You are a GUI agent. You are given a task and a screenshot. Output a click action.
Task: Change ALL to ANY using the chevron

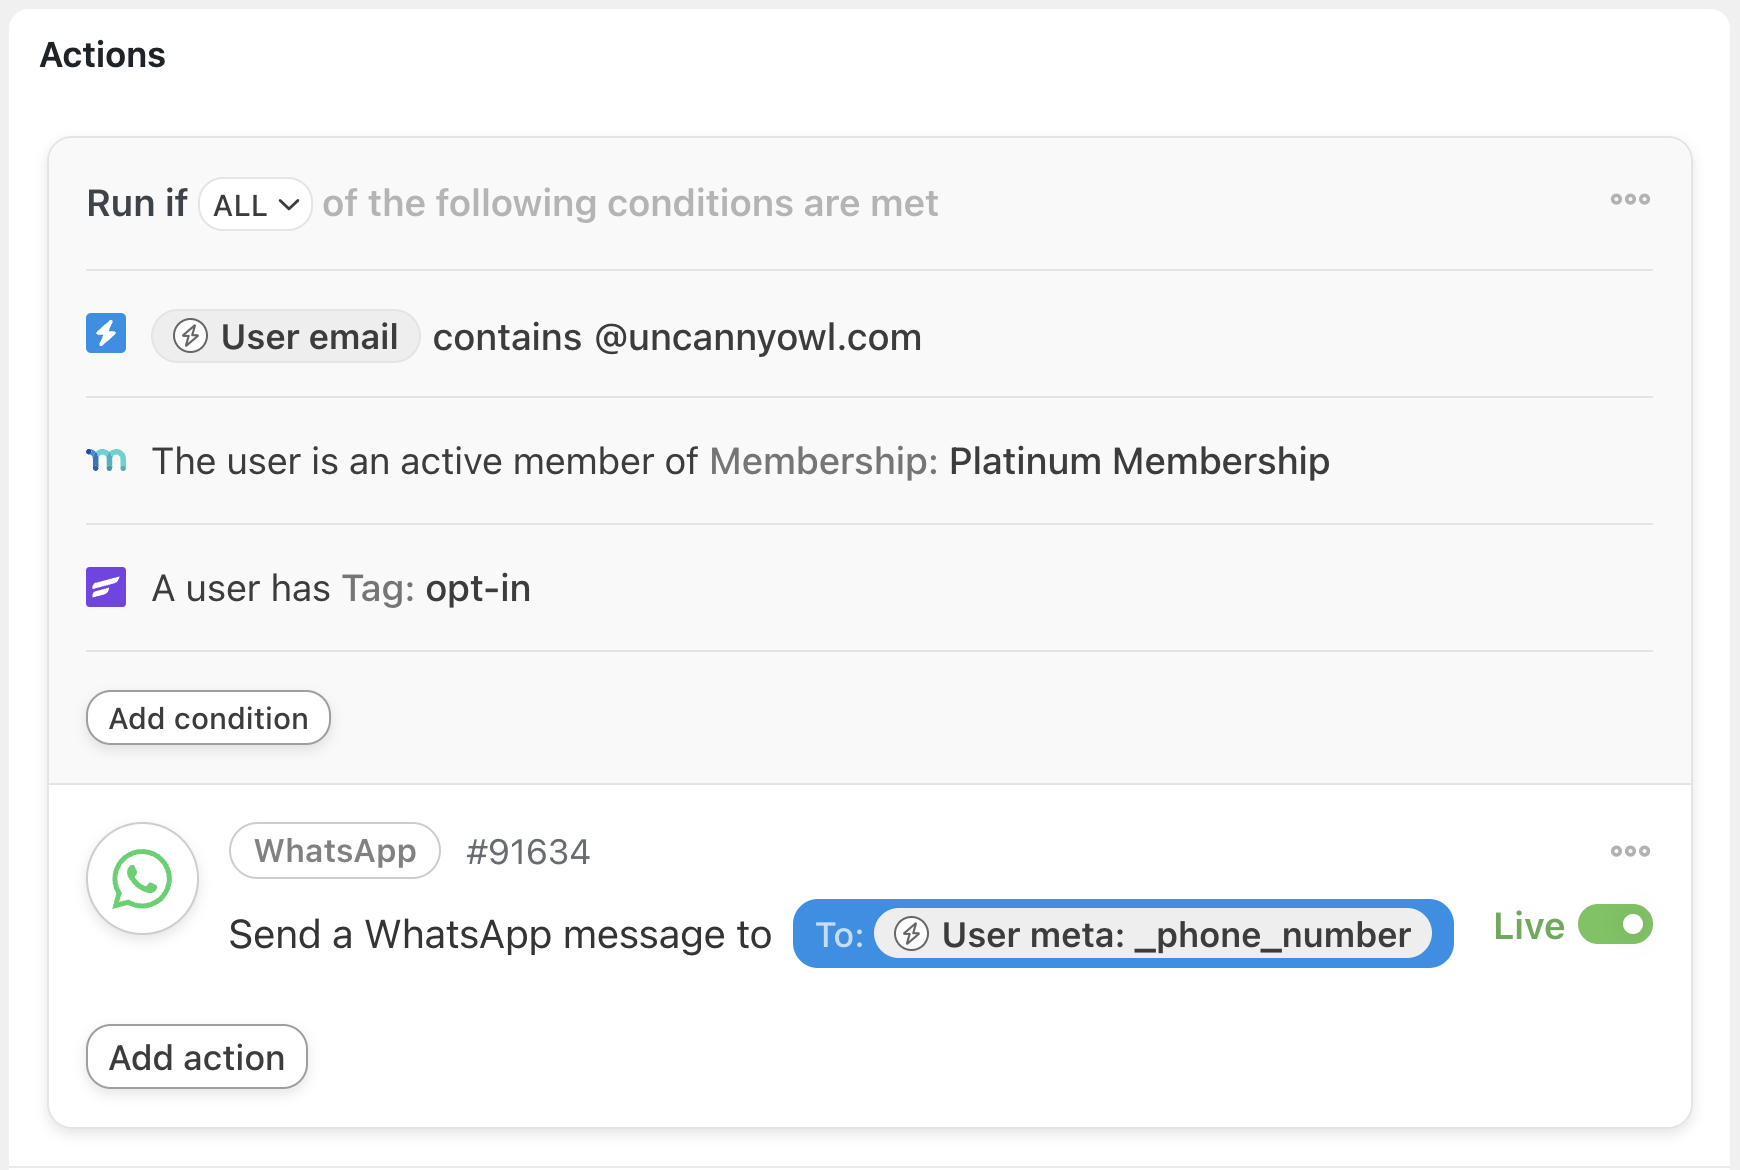click(x=289, y=203)
